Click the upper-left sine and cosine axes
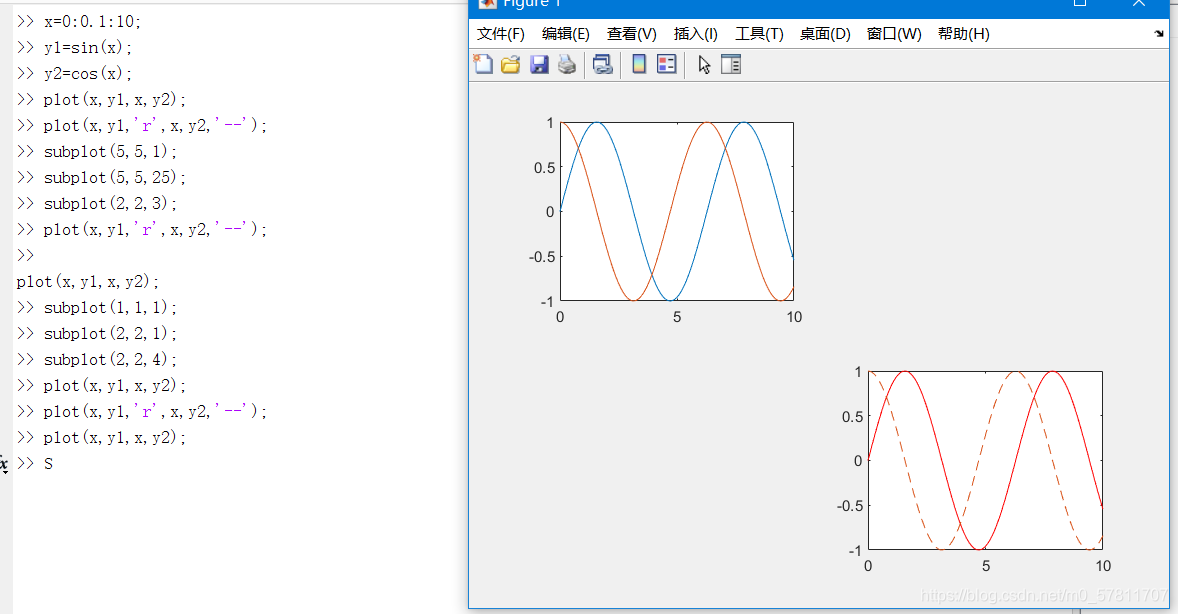This screenshot has height=614, width=1178. point(677,211)
